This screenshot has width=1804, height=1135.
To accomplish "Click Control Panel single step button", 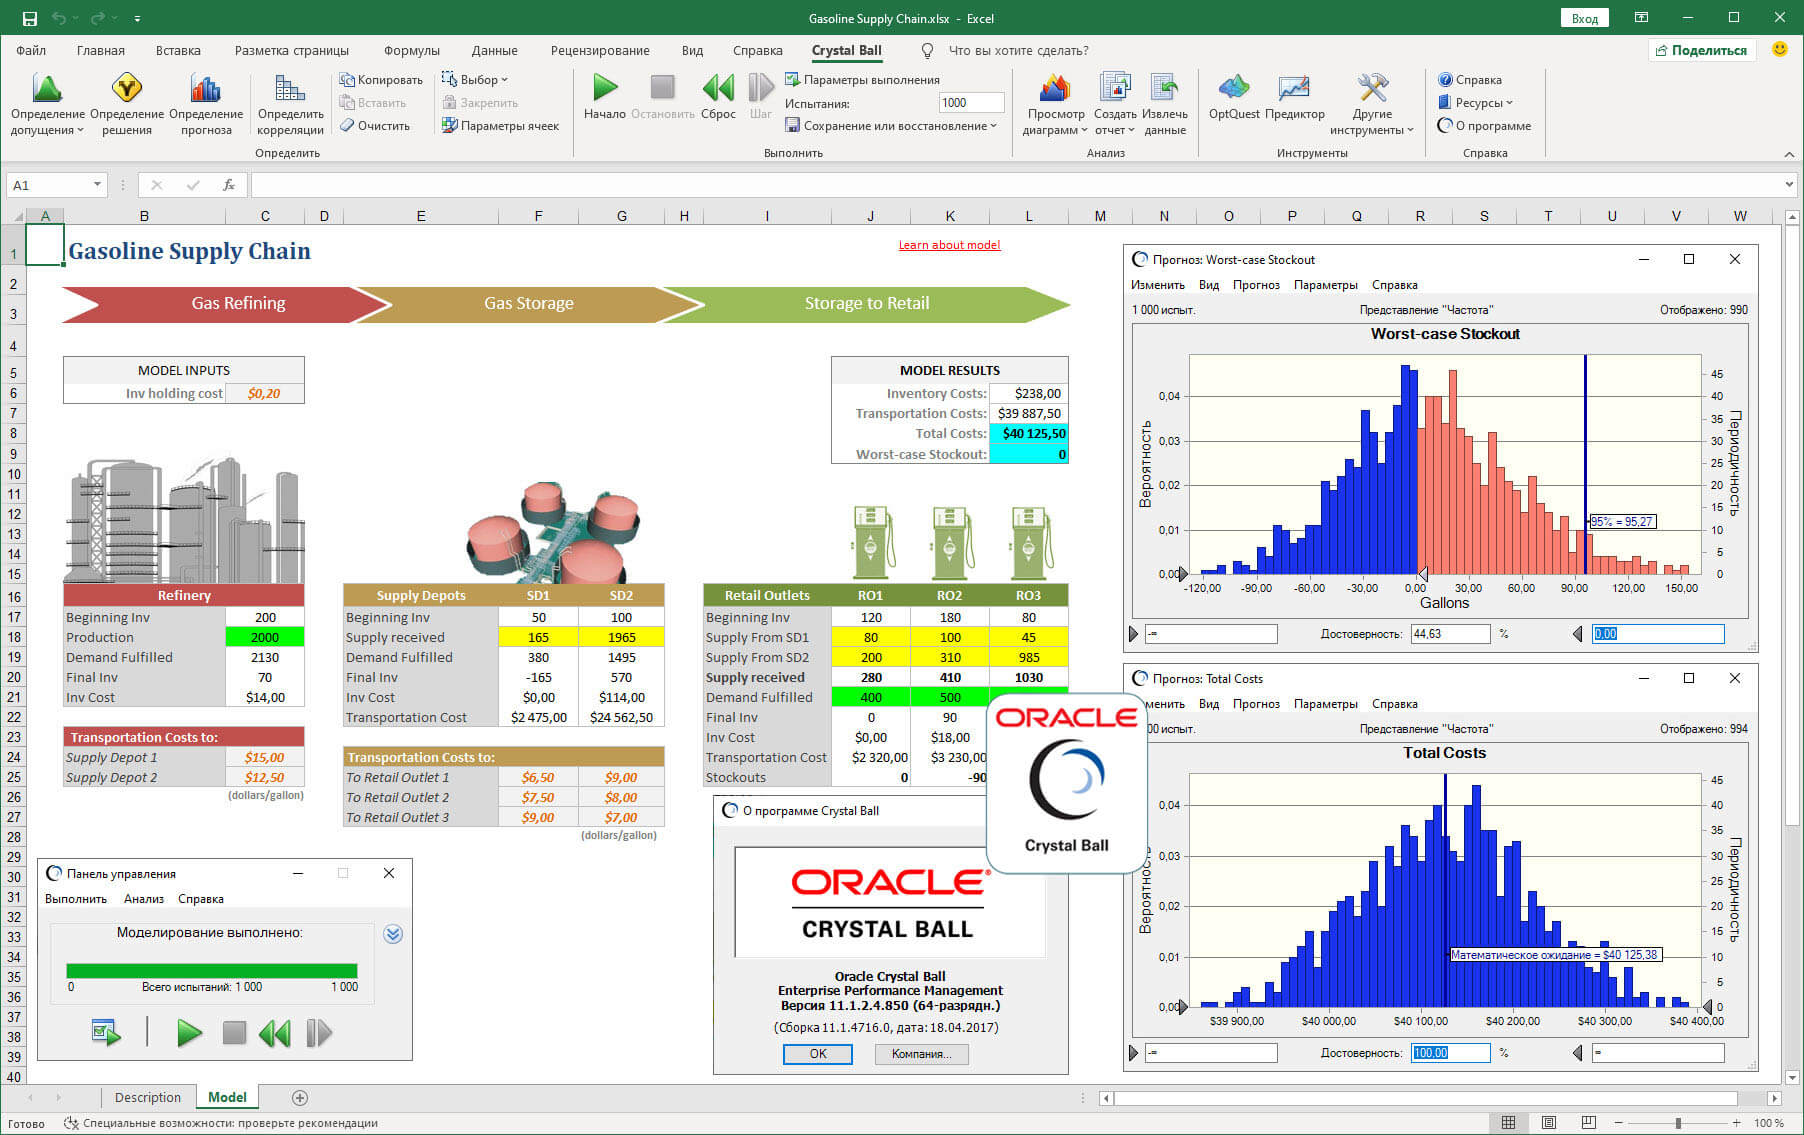I will coord(319,1033).
